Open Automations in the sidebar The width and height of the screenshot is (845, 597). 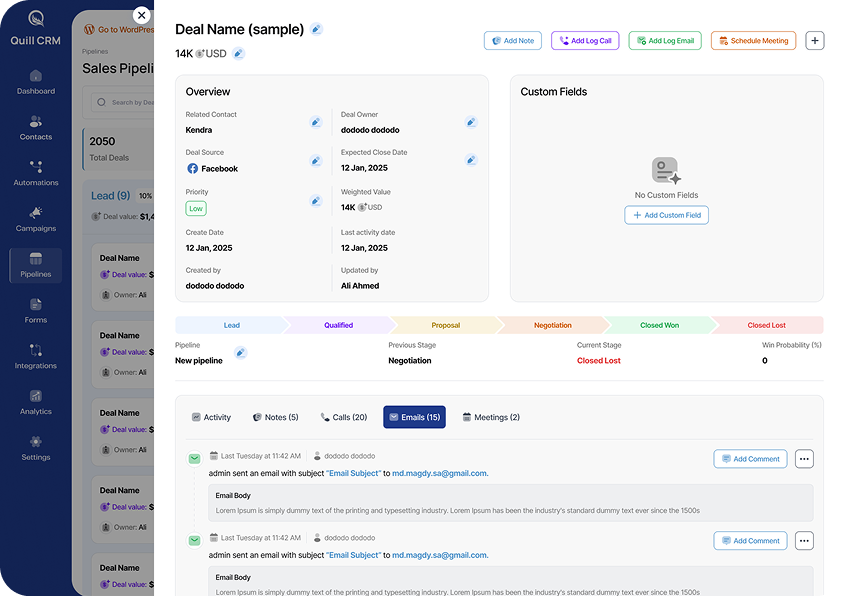pos(36,173)
